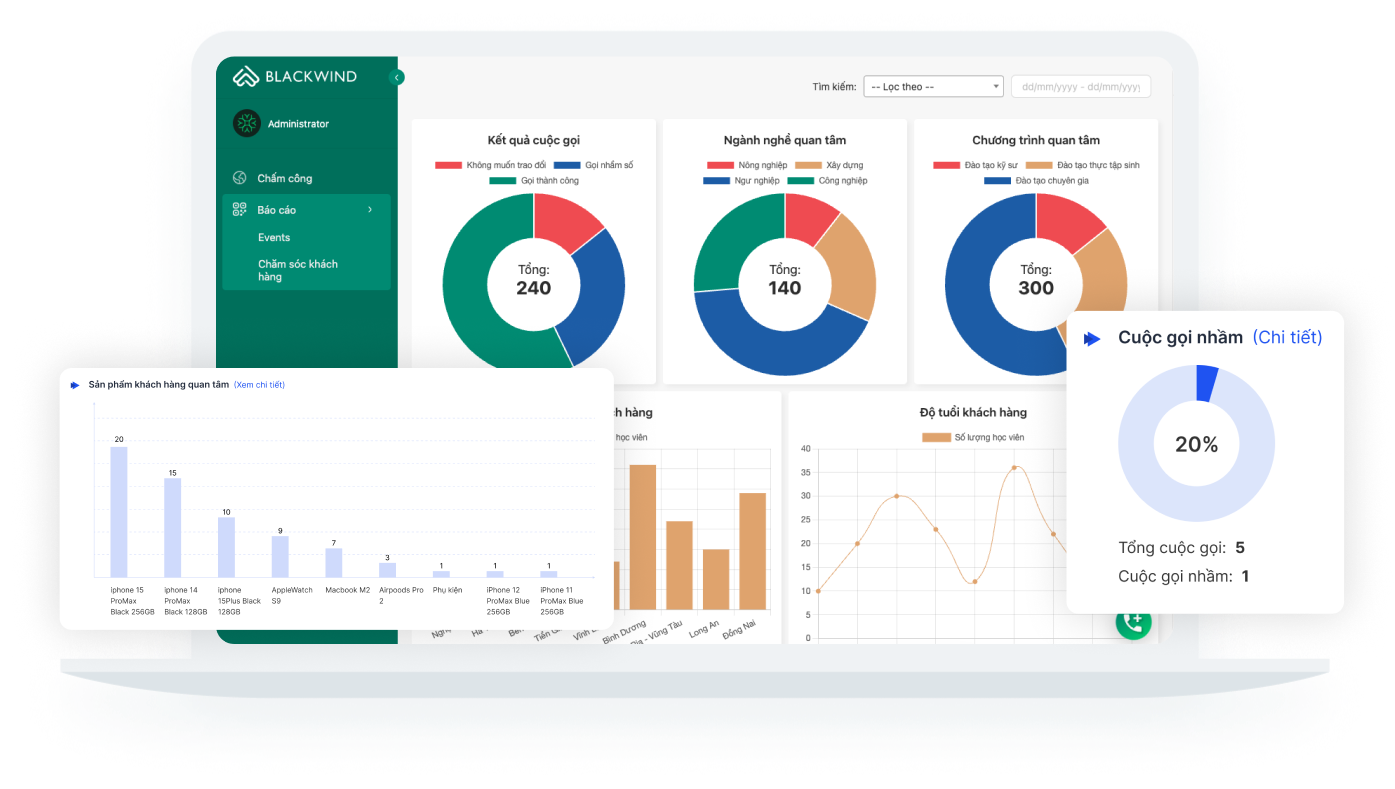Open the Lọc theo dropdown

coord(932,87)
